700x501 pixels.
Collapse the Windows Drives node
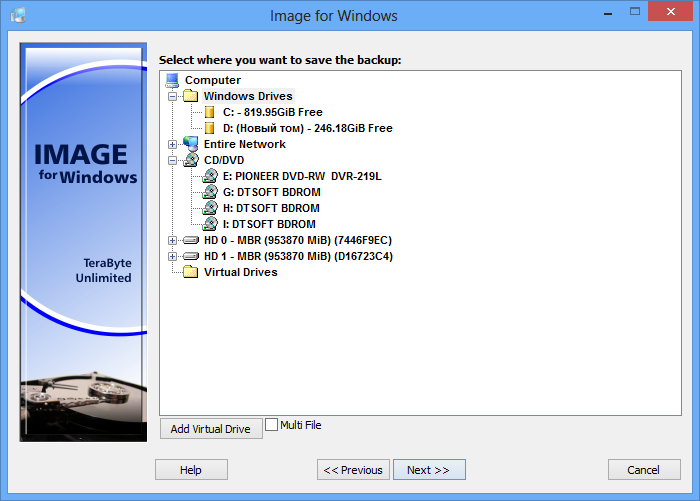coord(172,96)
